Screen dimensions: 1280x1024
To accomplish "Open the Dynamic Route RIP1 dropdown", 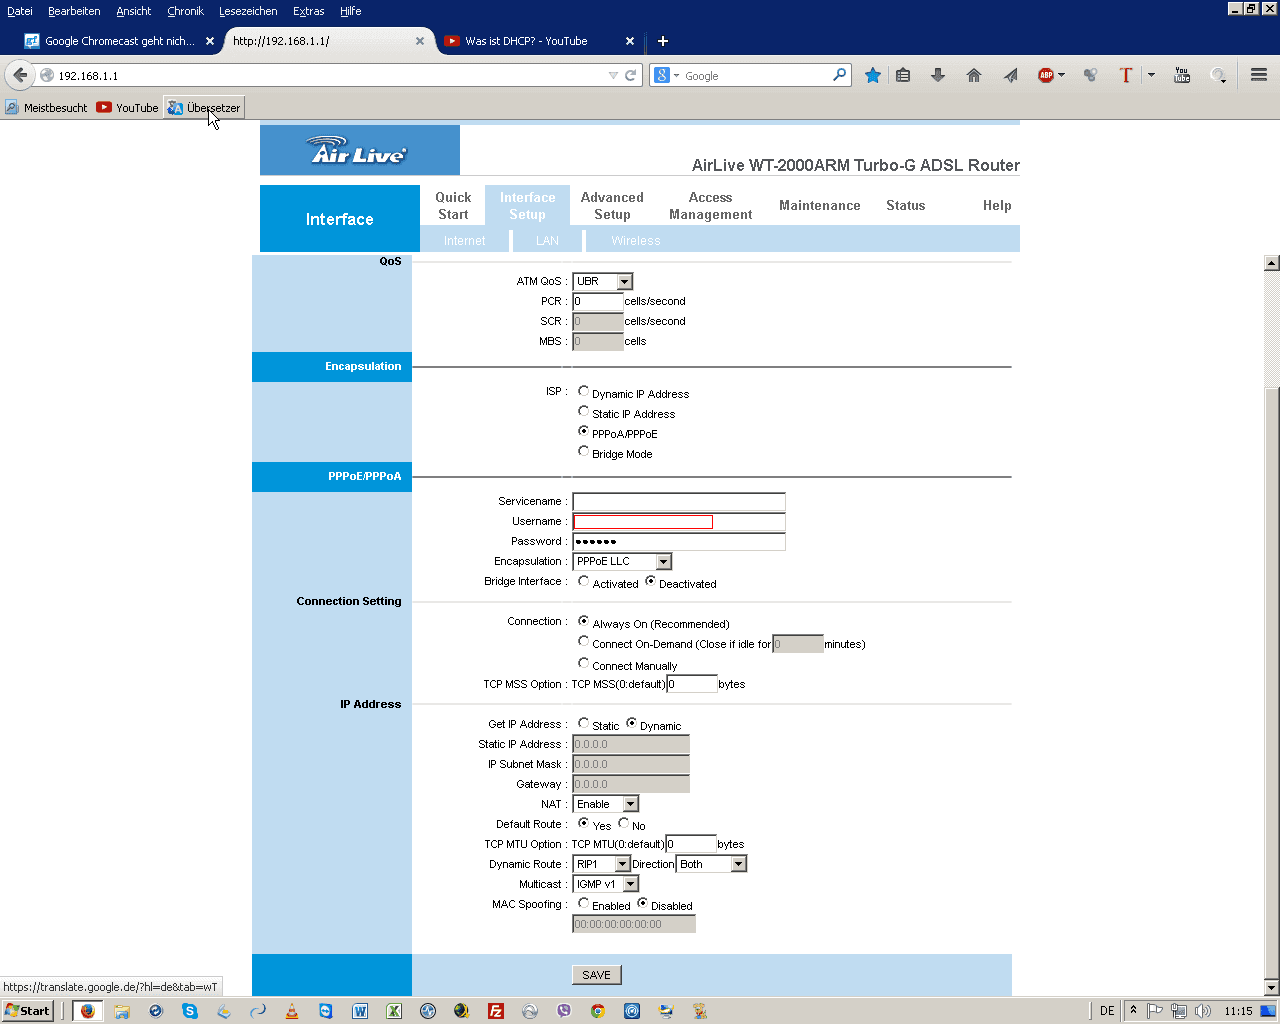I will (x=602, y=864).
